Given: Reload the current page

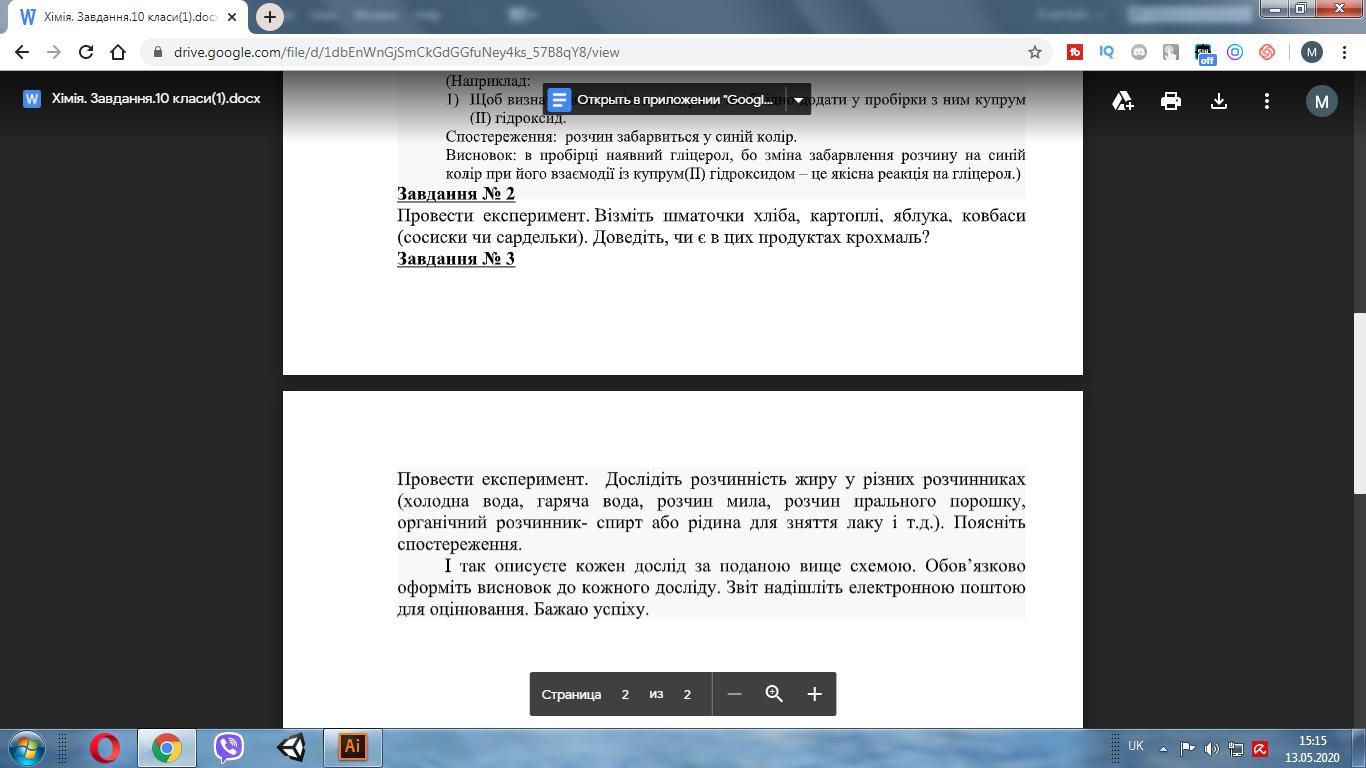Looking at the screenshot, I should point(86,52).
